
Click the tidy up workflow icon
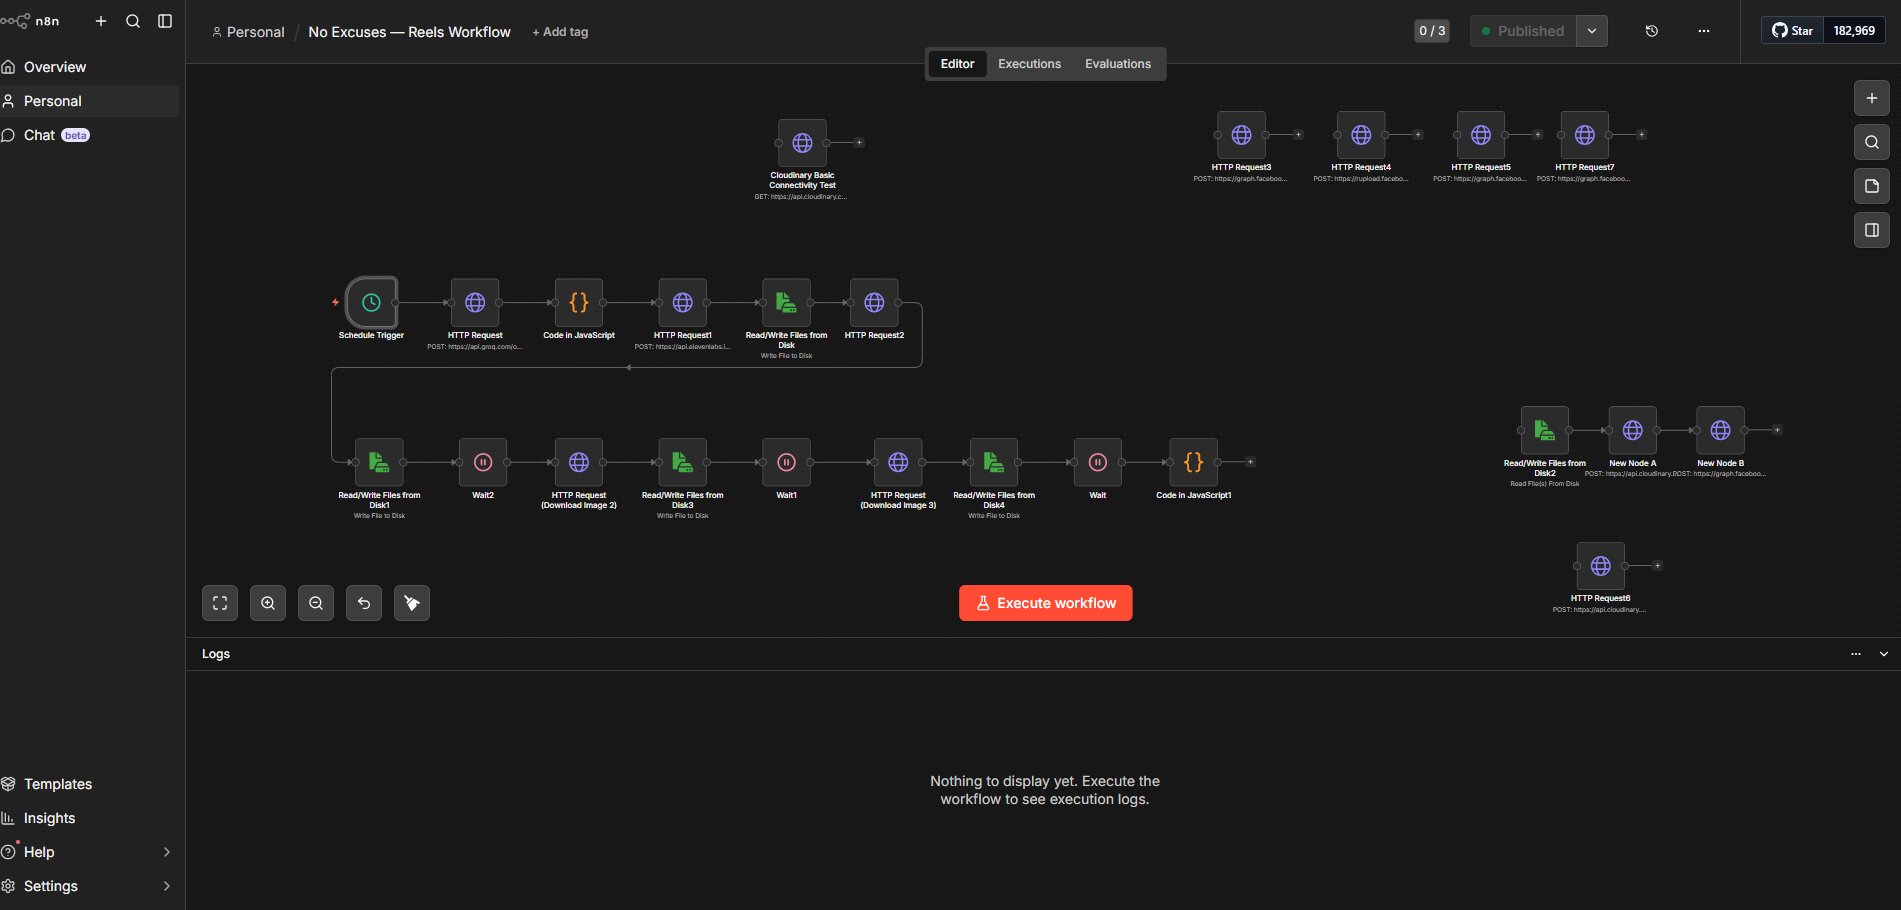point(411,603)
